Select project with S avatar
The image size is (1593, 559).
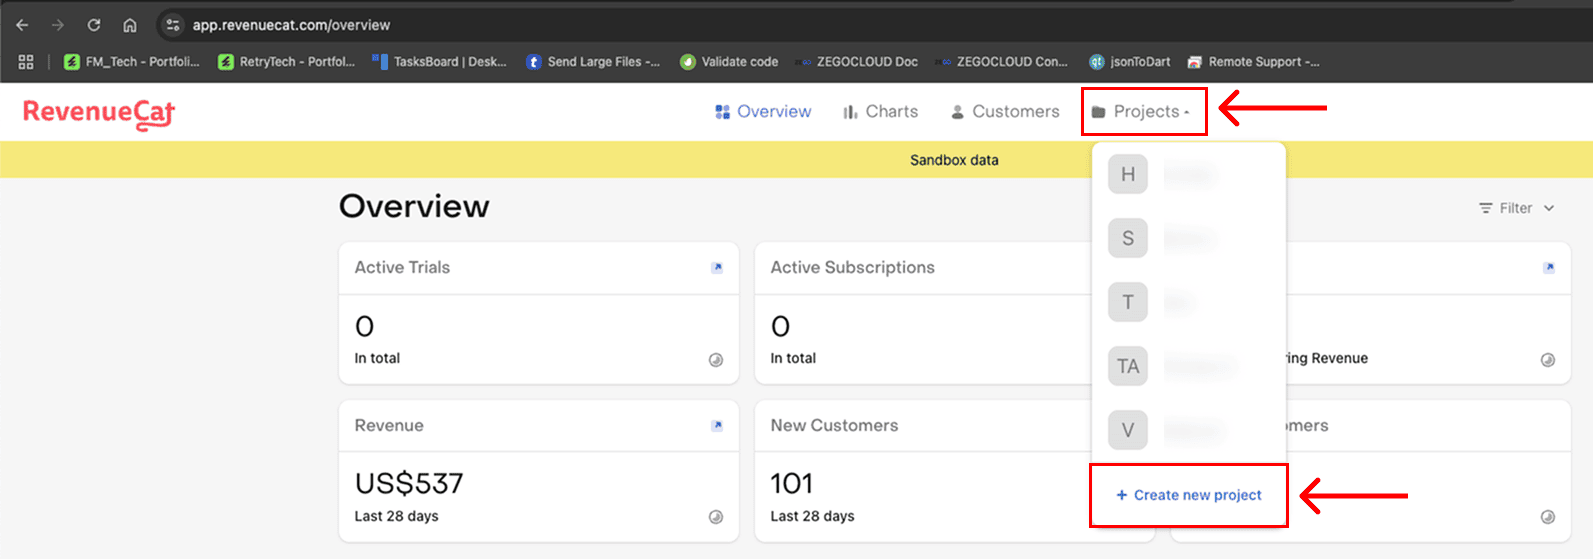[1128, 238]
